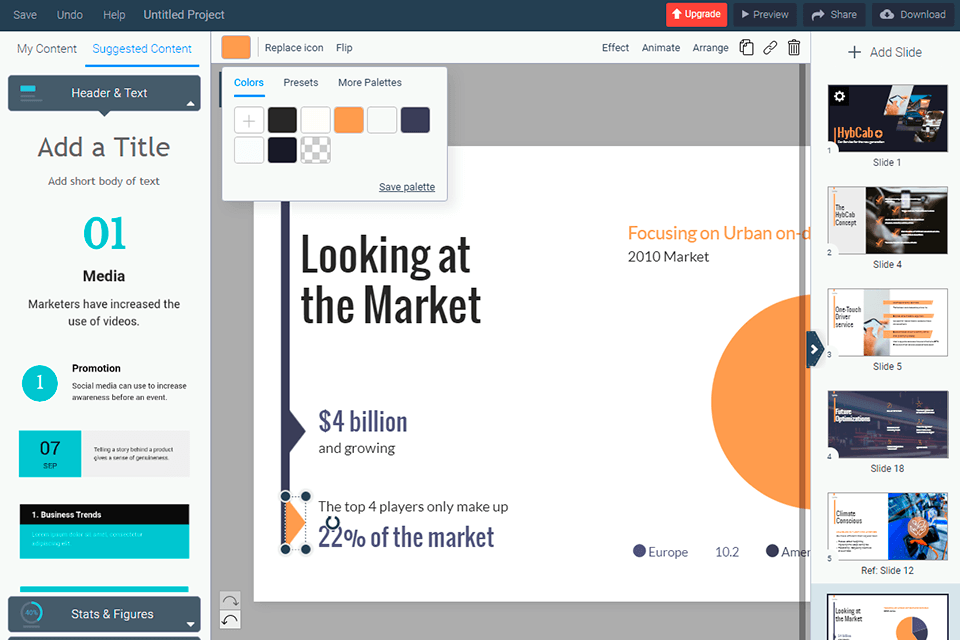Image resolution: width=960 pixels, height=640 pixels.
Task: Open the More Palettes tab
Action: 369,82
